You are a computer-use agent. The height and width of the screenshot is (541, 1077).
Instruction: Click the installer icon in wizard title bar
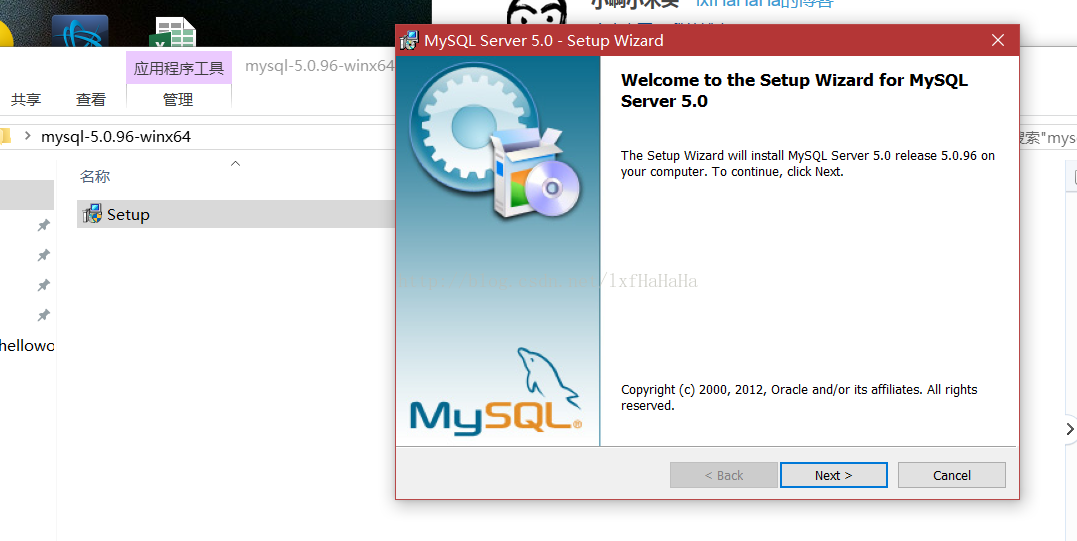click(x=409, y=41)
